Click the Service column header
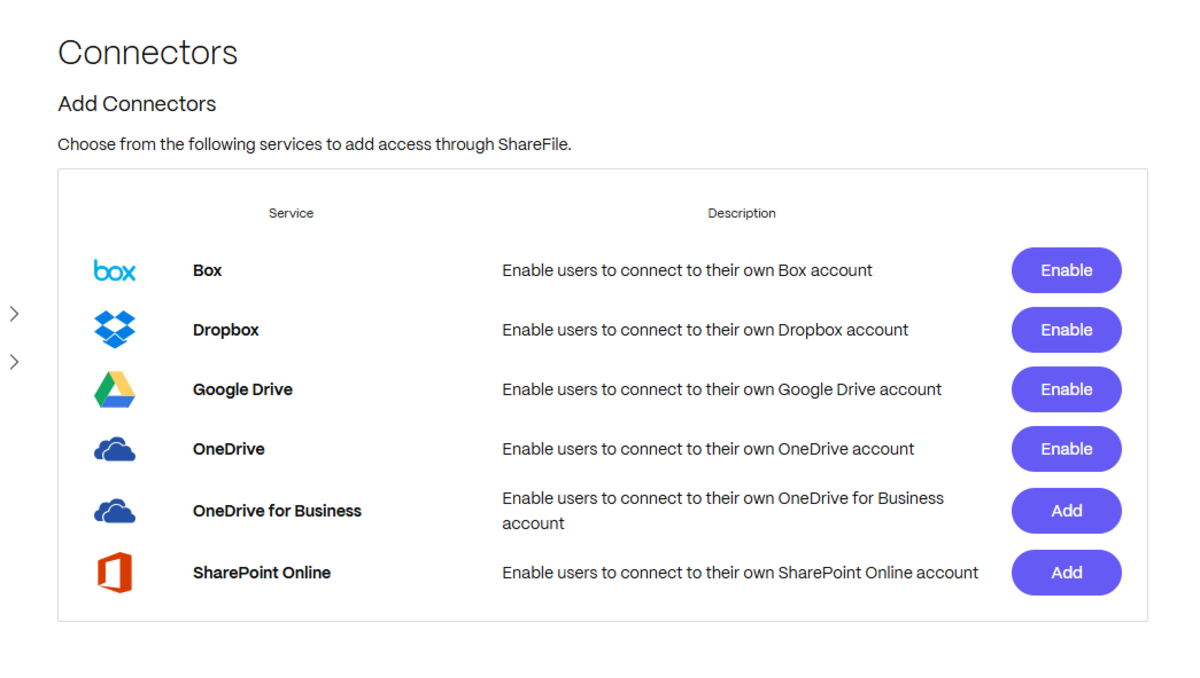Image resolution: width=1200 pixels, height=678 pixels. coord(290,213)
